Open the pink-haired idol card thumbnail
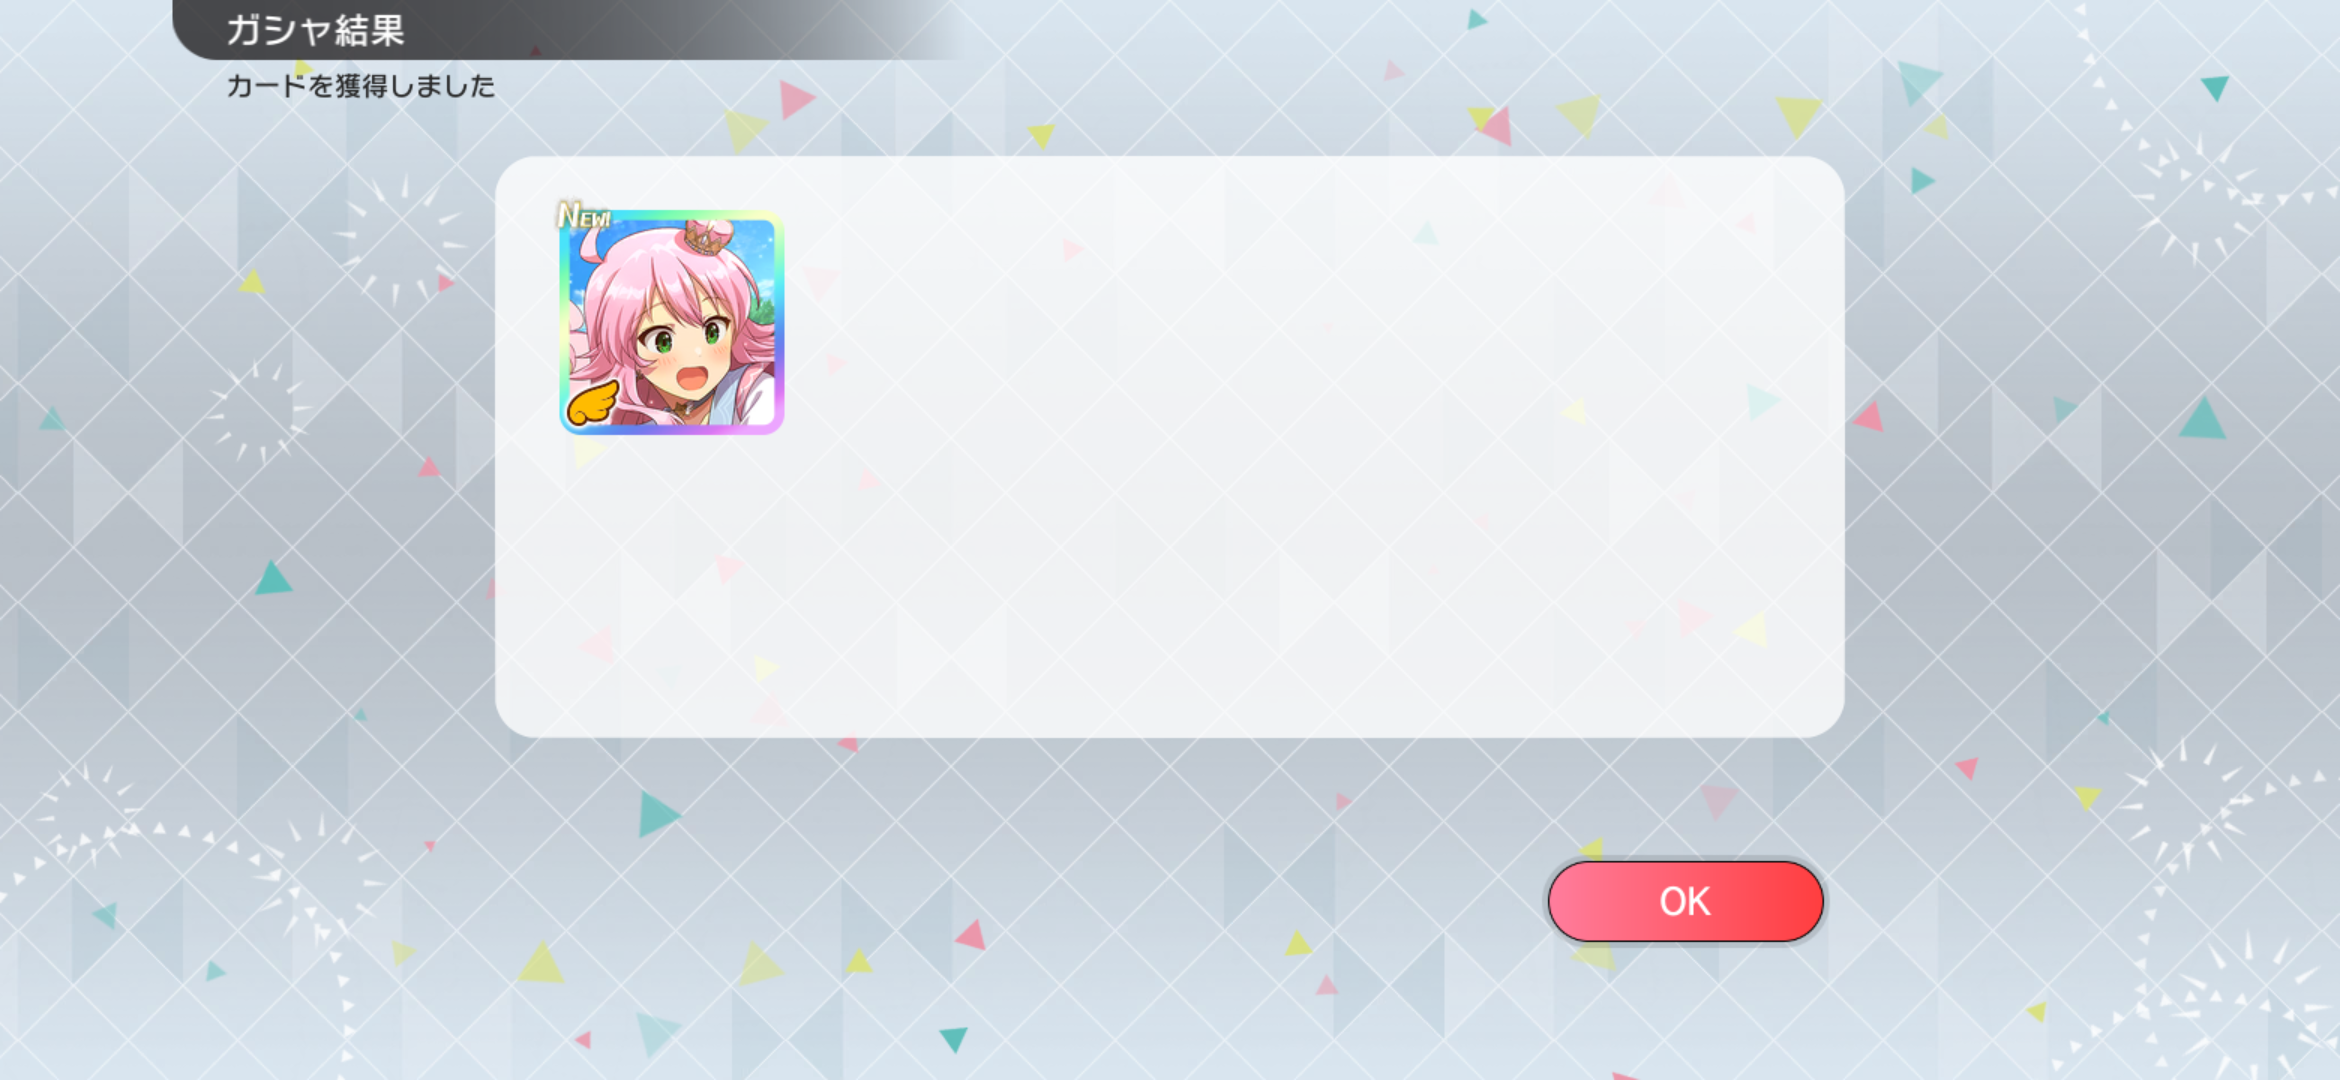 (x=671, y=322)
